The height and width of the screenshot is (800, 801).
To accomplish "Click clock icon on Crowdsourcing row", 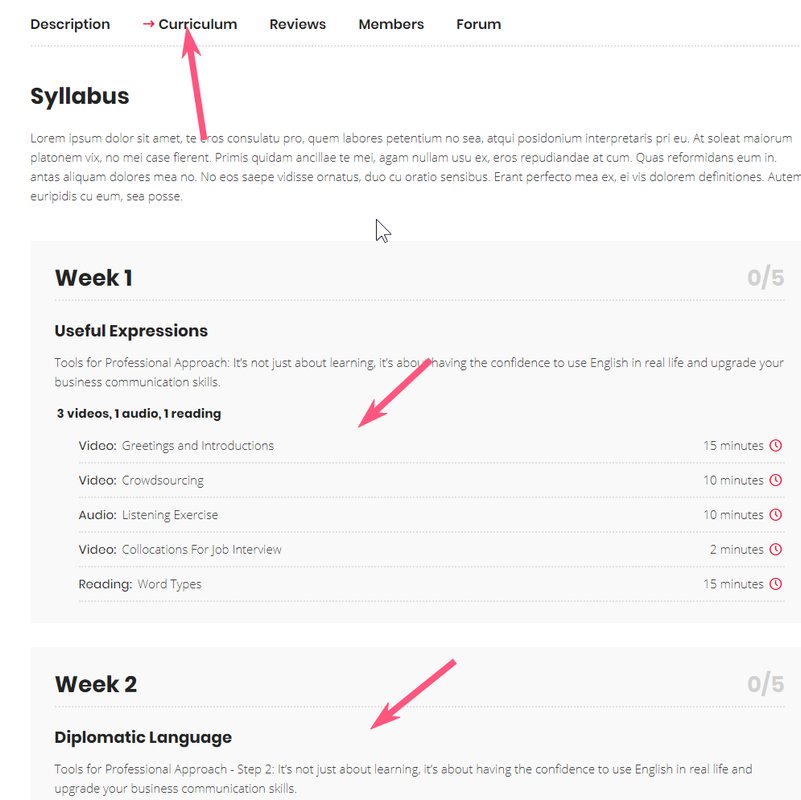I will (775, 480).
